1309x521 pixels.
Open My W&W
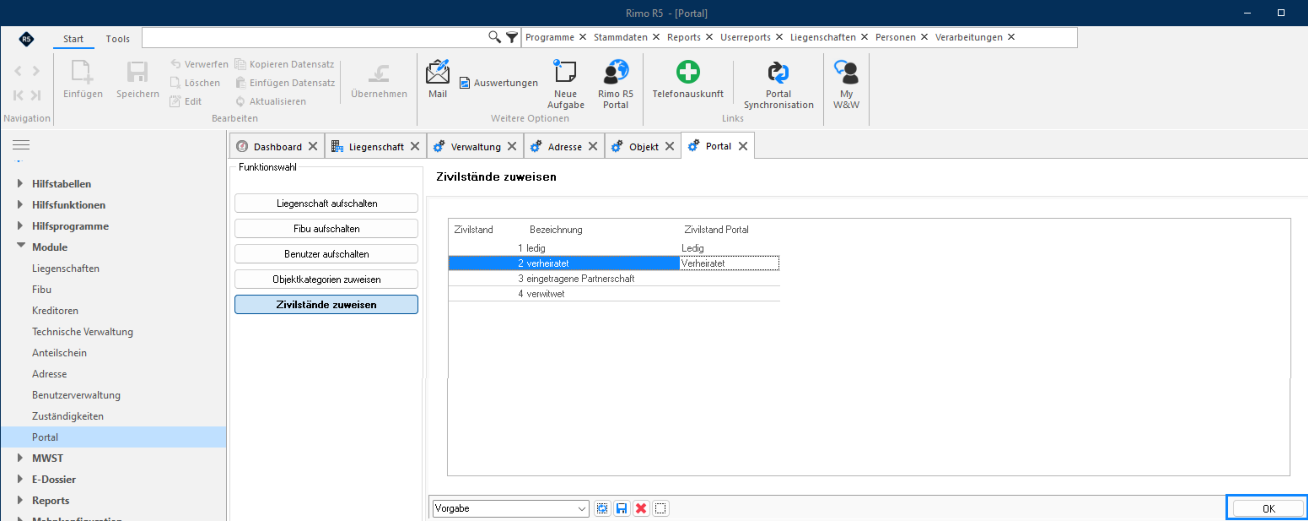846,84
